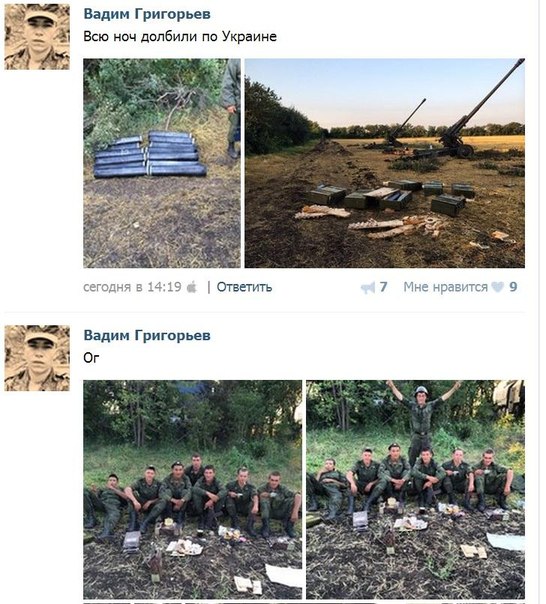The image size is (546, 604).
Task: Open the howitzers in the field photo
Action: point(385,163)
